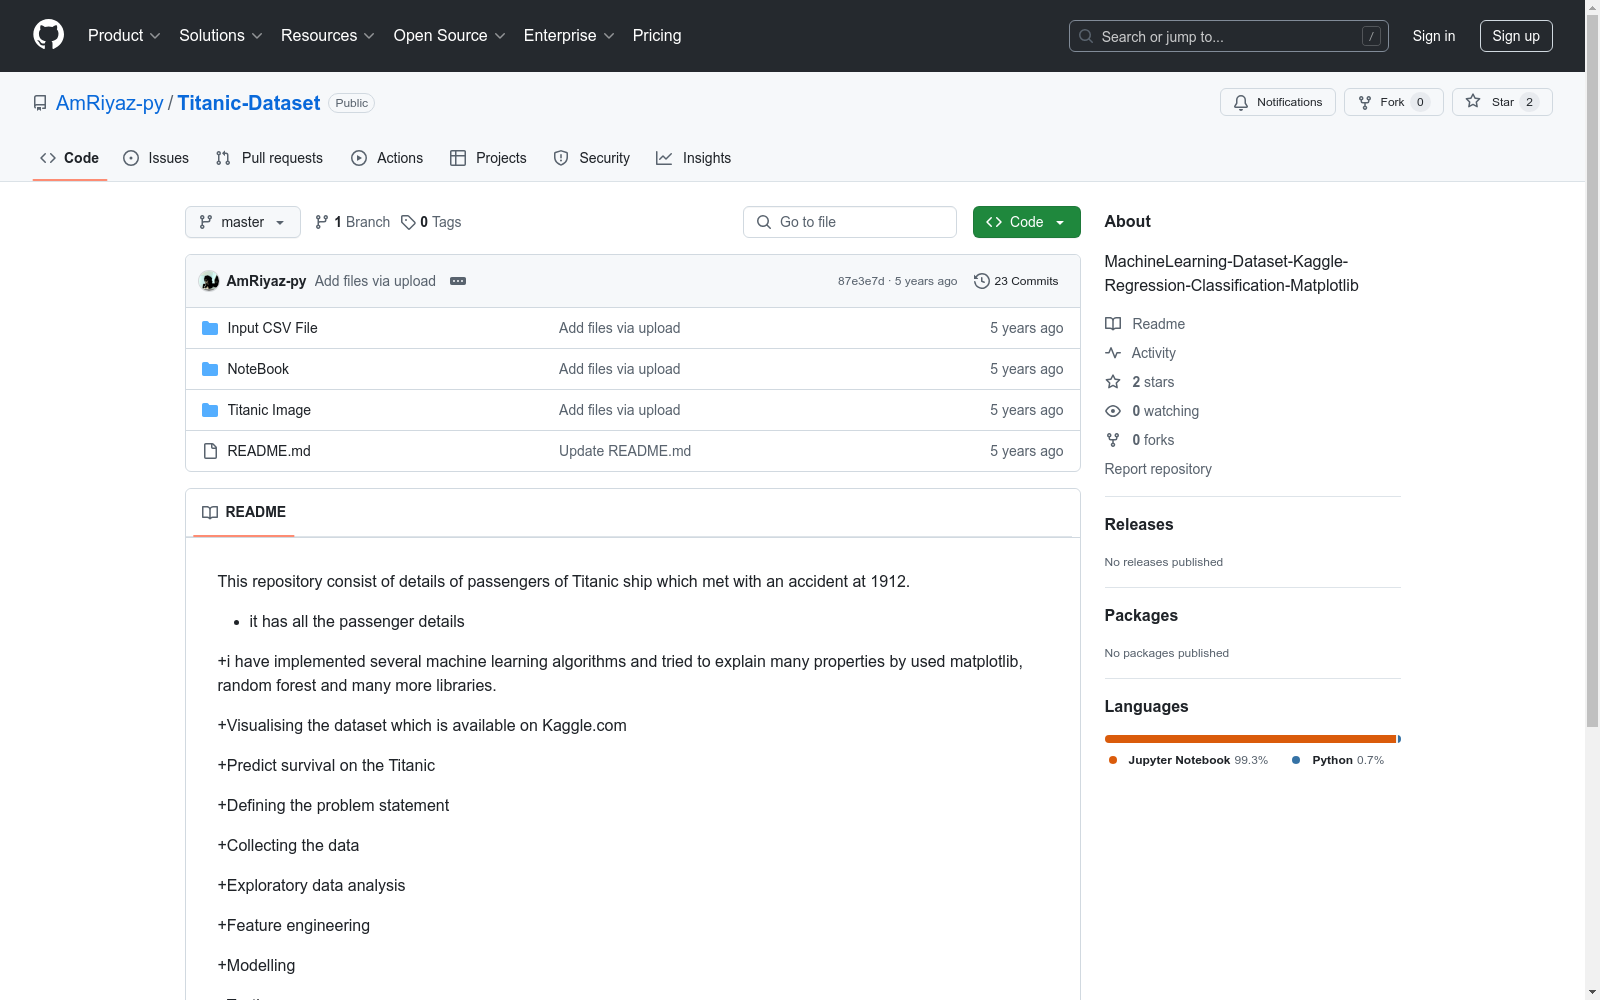
Task: Click the Sign up button
Action: 1516,36
